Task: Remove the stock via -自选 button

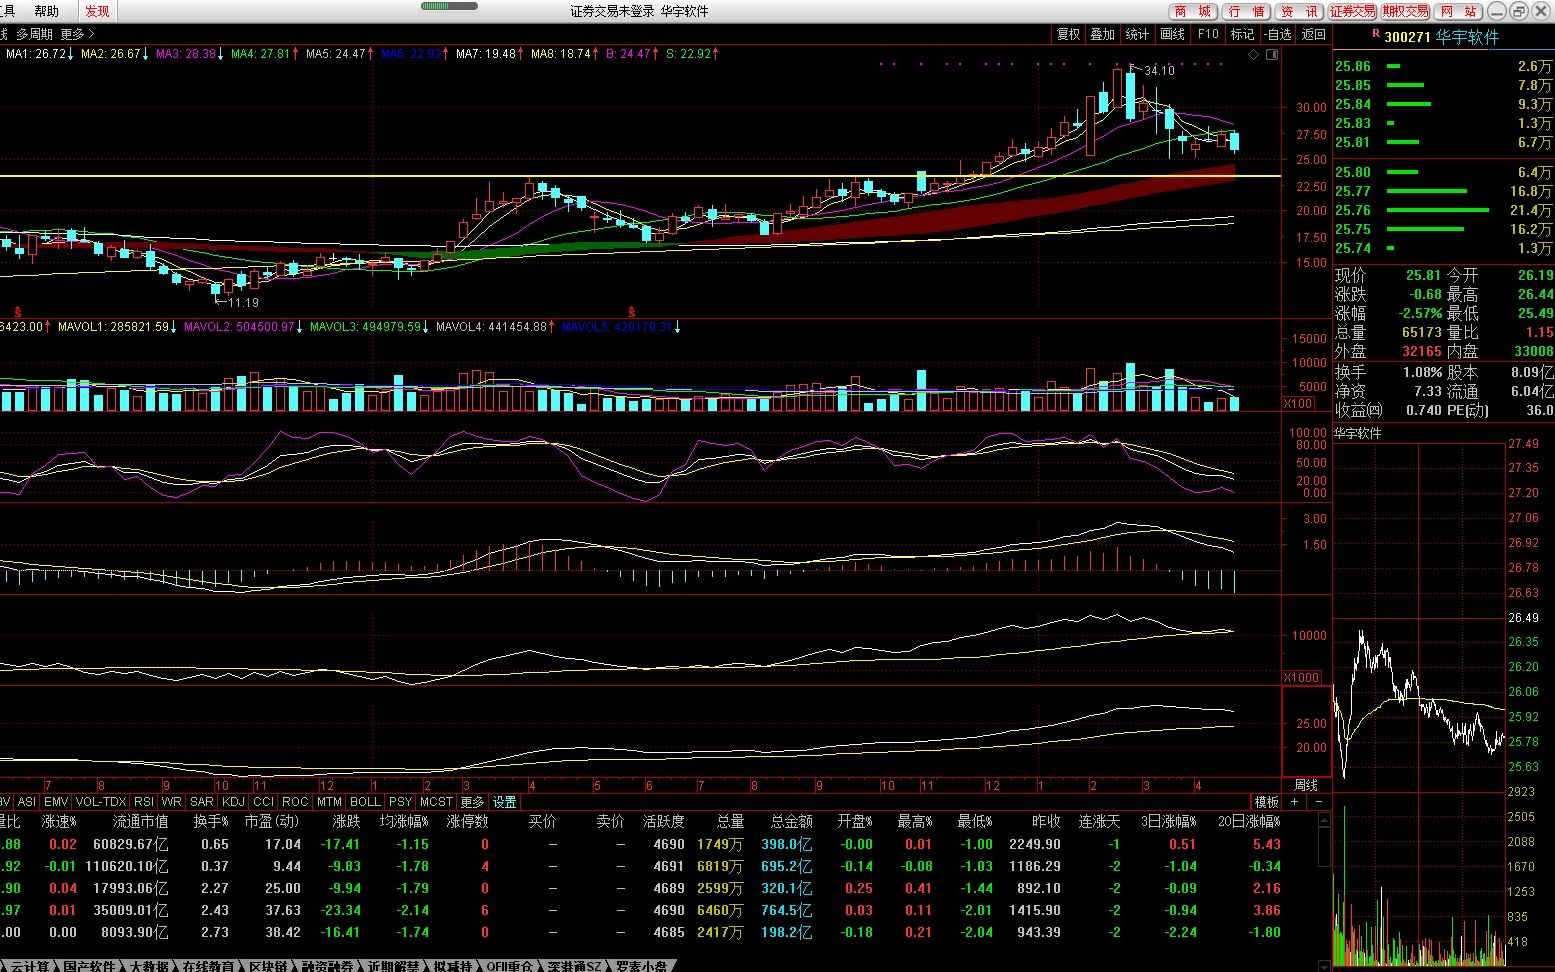Action: pos(1277,34)
